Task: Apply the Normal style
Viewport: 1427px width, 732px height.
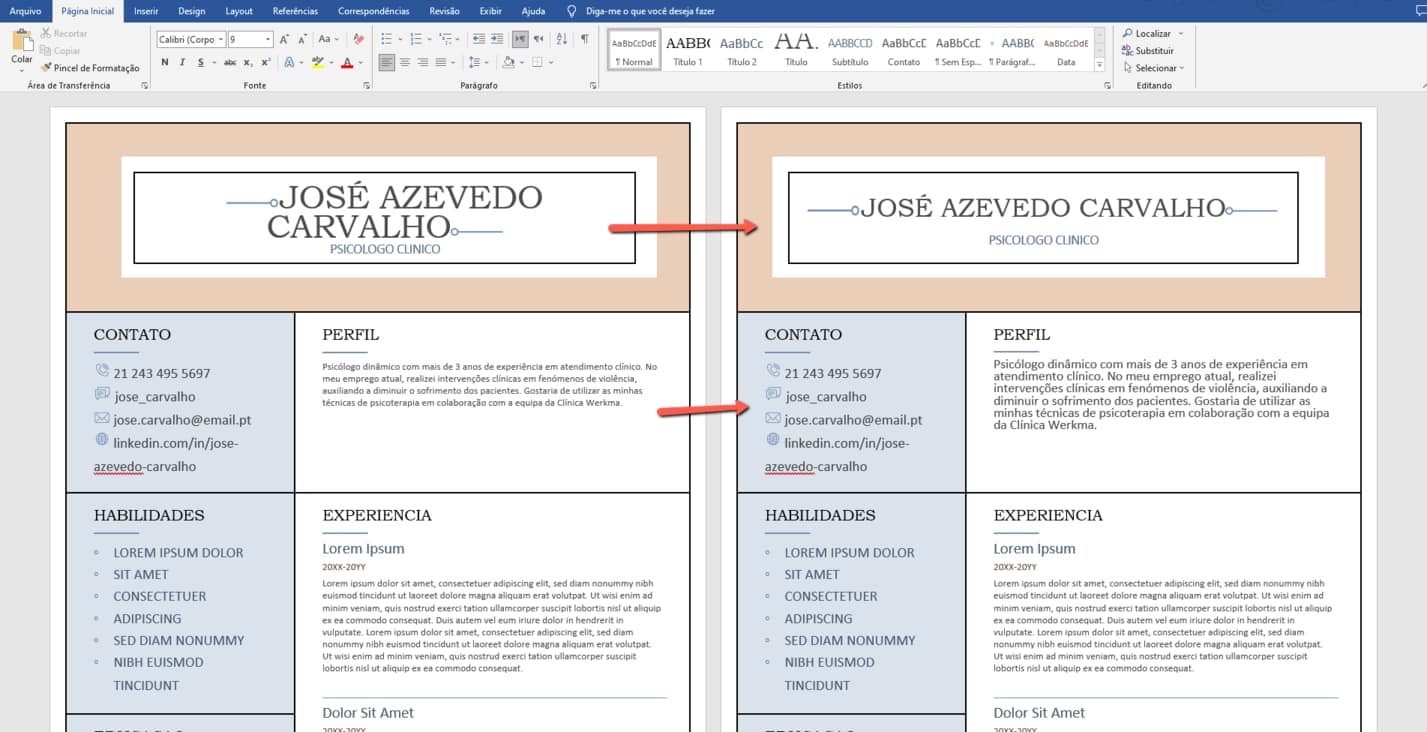Action: click(634, 50)
